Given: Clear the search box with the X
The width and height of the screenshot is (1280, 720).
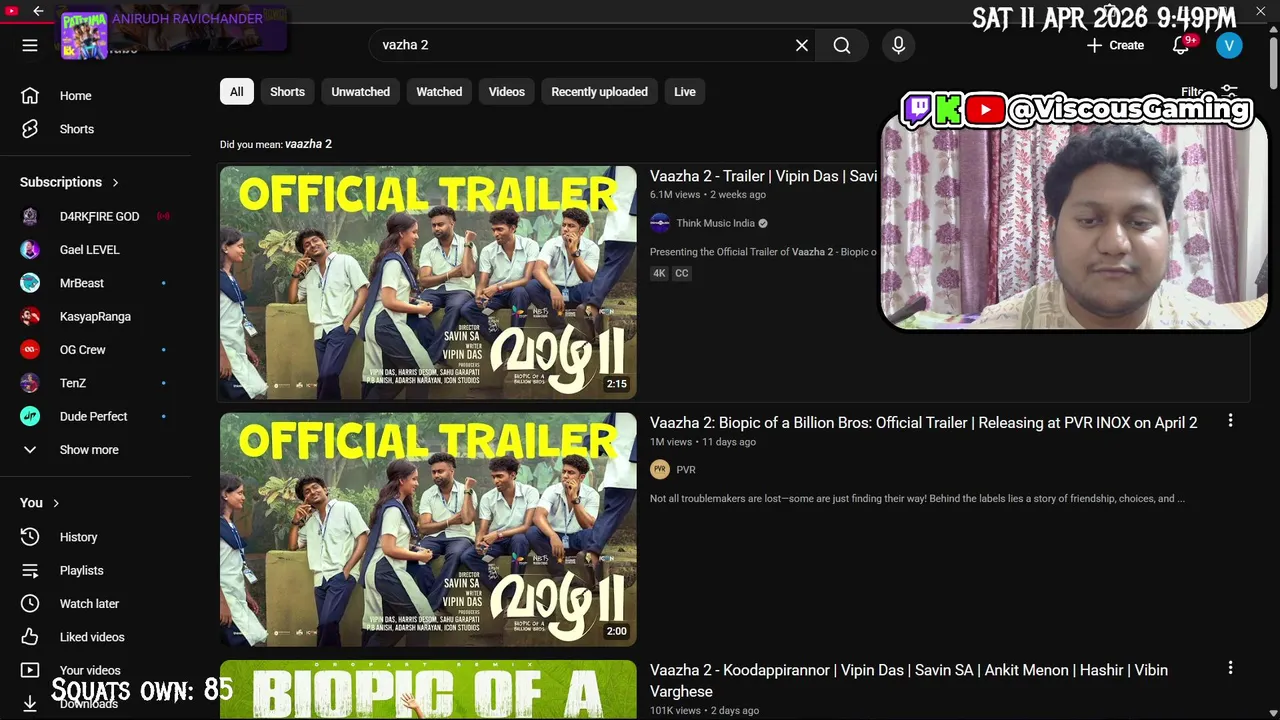Looking at the screenshot, I should click(x=802, y=45).
